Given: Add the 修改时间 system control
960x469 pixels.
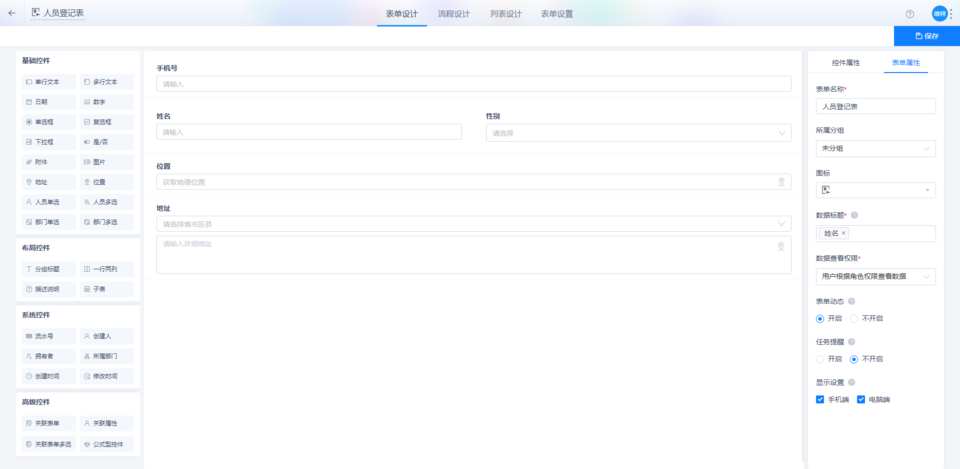Looking at the screenshot, I should coord(107,377).
